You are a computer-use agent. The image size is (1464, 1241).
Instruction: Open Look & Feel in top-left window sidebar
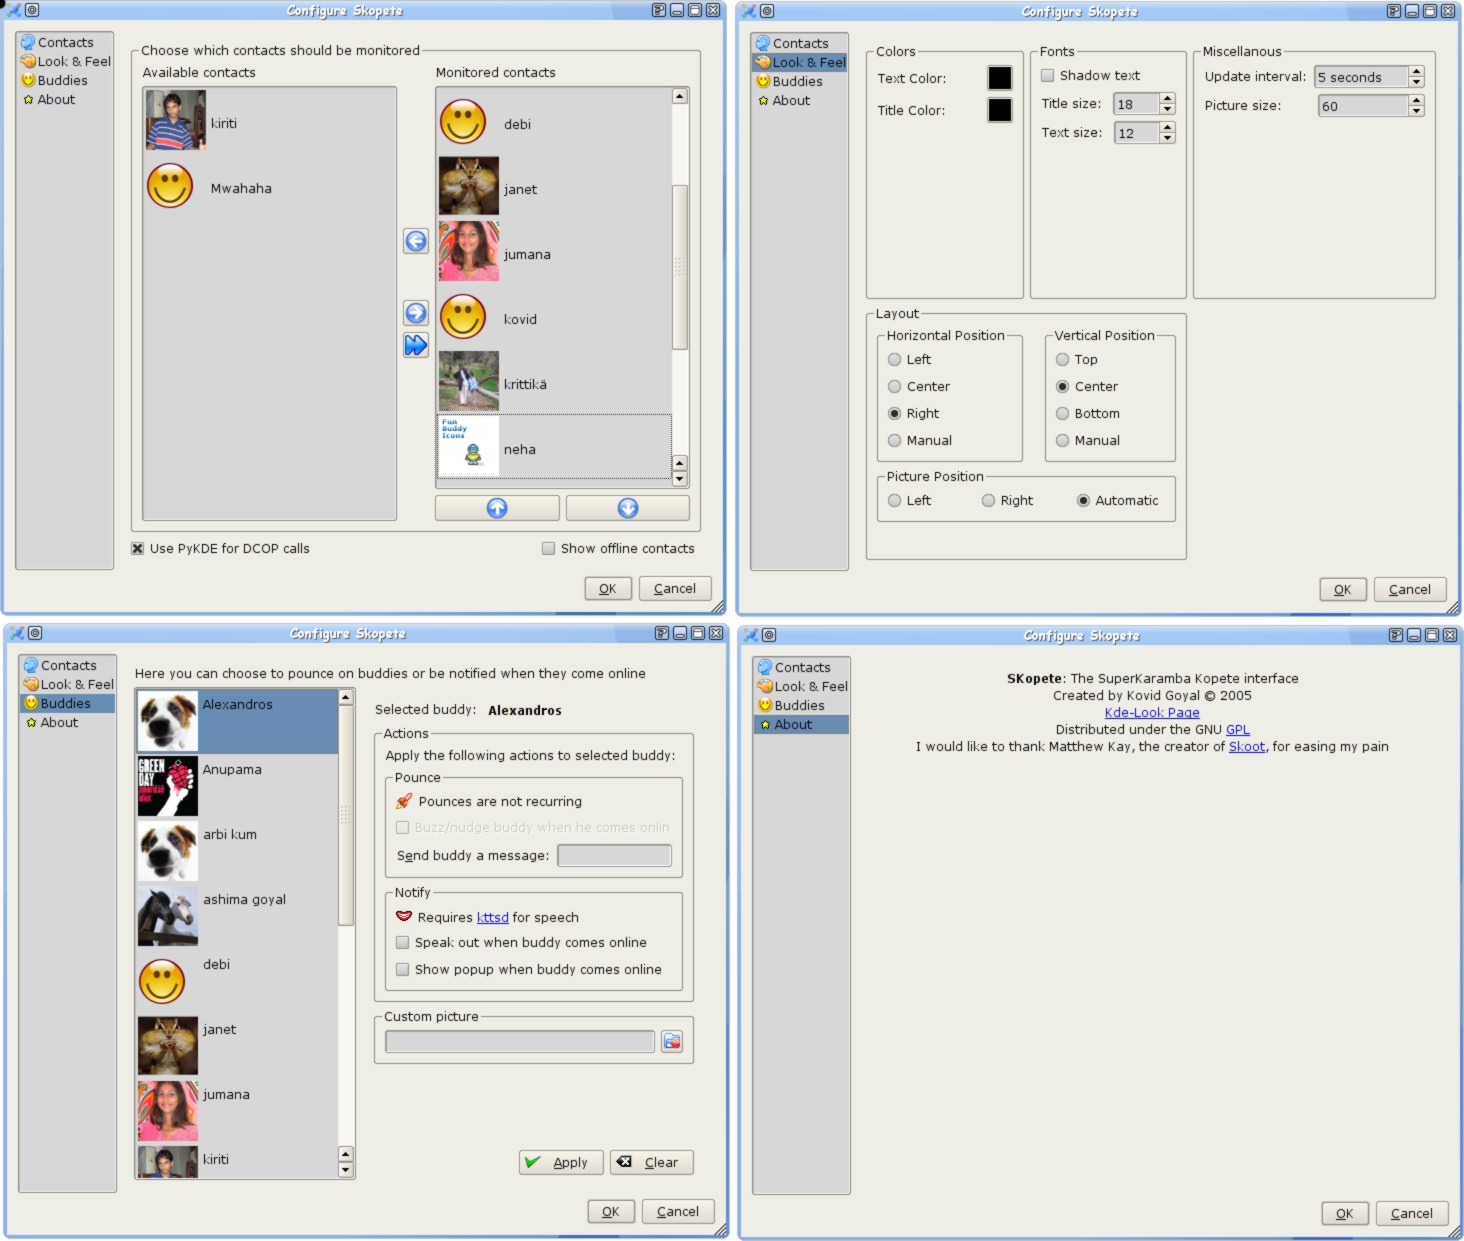[x=66, y=61]
